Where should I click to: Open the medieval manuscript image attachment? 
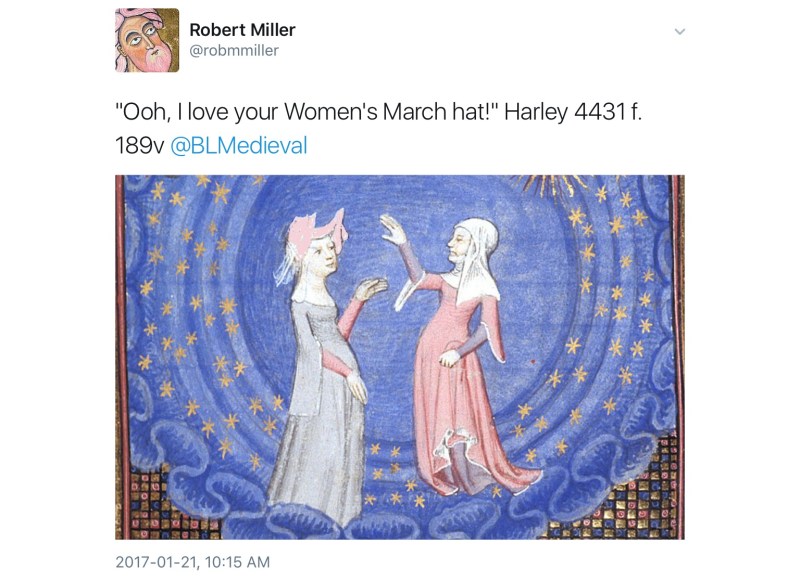tap(400, 357)
